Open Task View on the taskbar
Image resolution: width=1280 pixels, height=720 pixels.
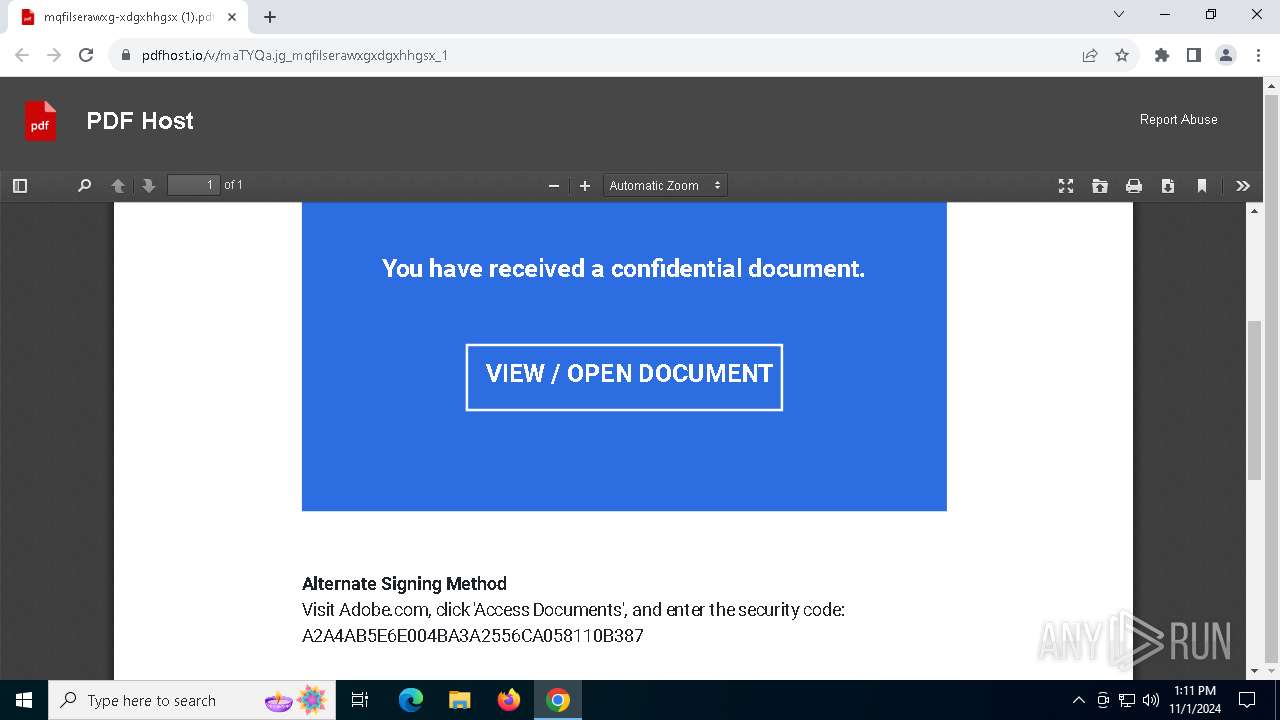coord(361,700)
